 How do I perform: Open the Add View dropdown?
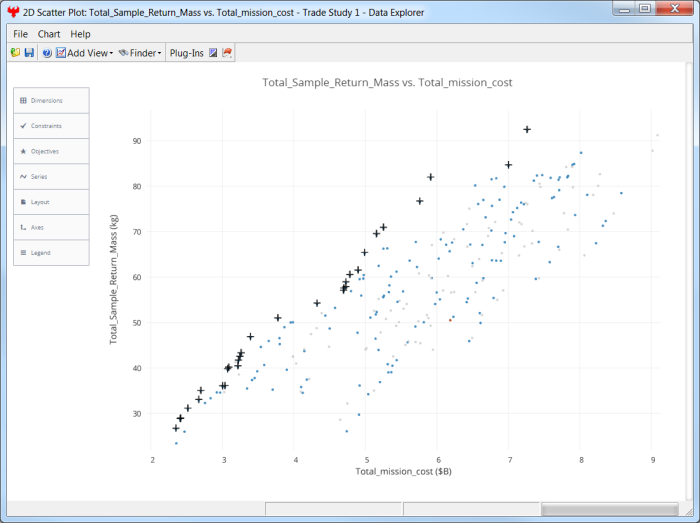point(84,53)
